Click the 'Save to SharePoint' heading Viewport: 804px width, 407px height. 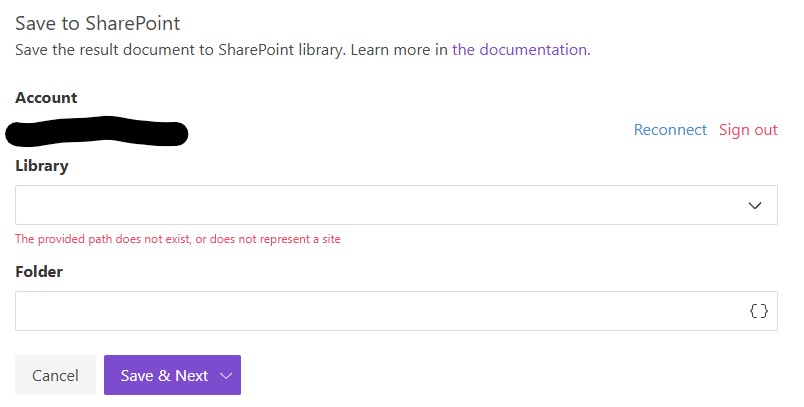(x=97, y=23)
